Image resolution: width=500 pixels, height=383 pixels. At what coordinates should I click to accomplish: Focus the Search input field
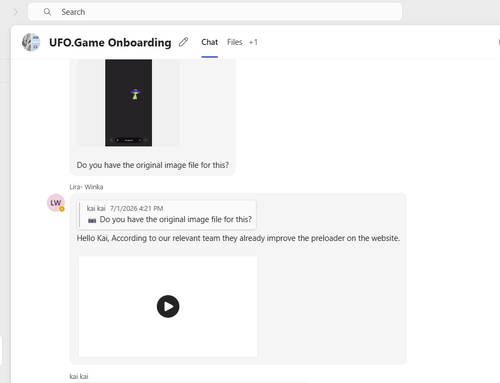tap(215, 12)
